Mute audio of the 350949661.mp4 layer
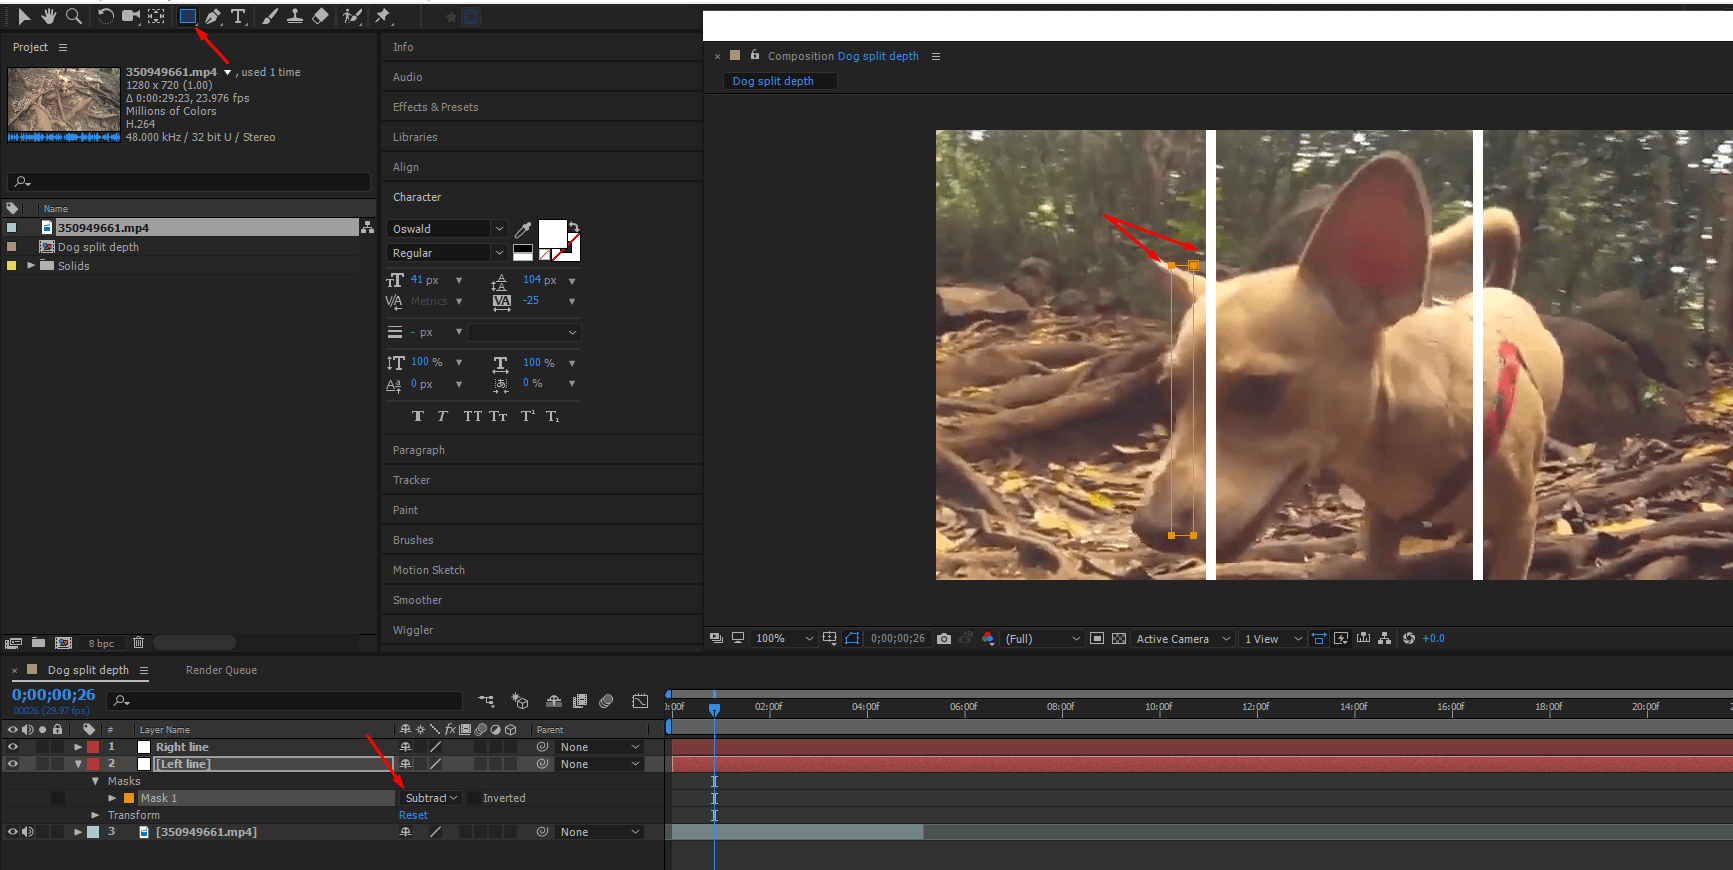Image resolution: width=1733 pixels, height=870 pixels. pos(28,832)
